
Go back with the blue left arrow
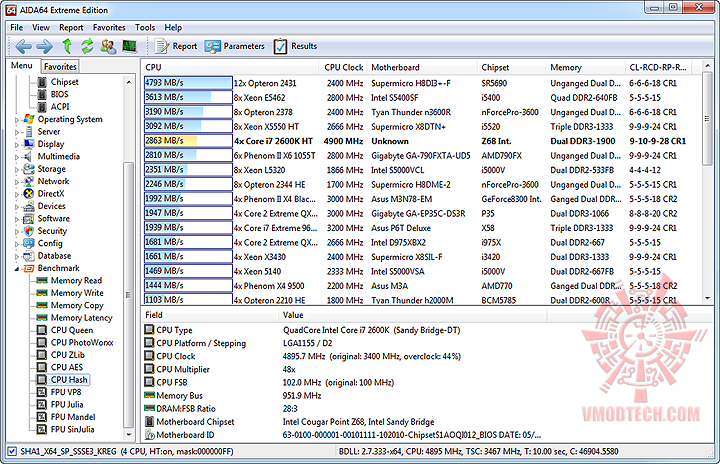pos(23,46)
